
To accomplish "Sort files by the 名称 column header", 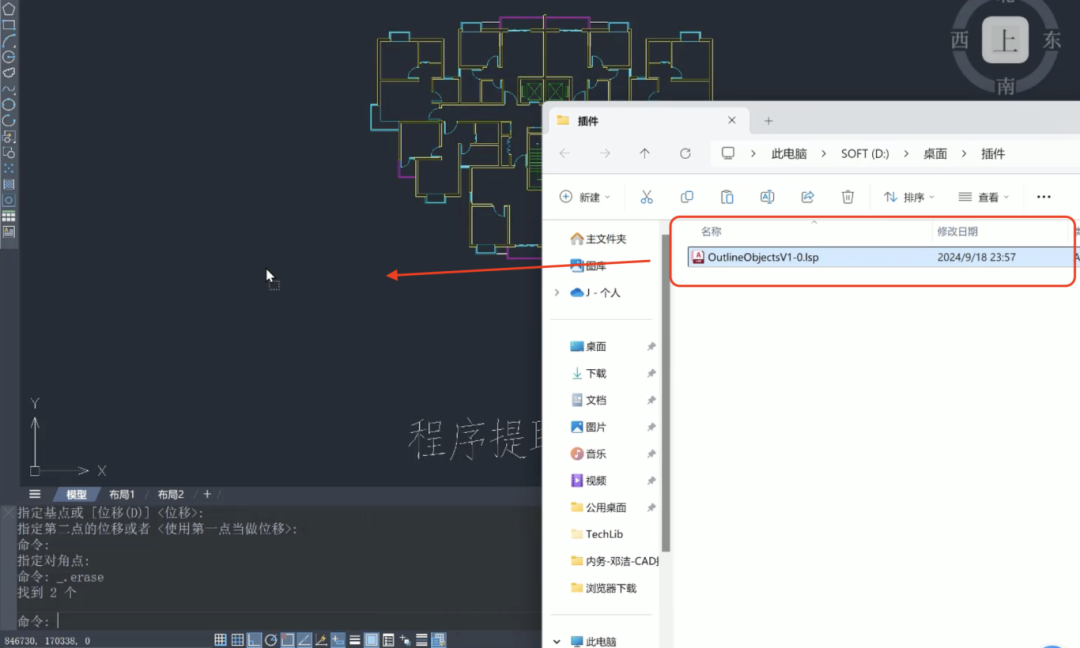I will click(x=711, y=231).
